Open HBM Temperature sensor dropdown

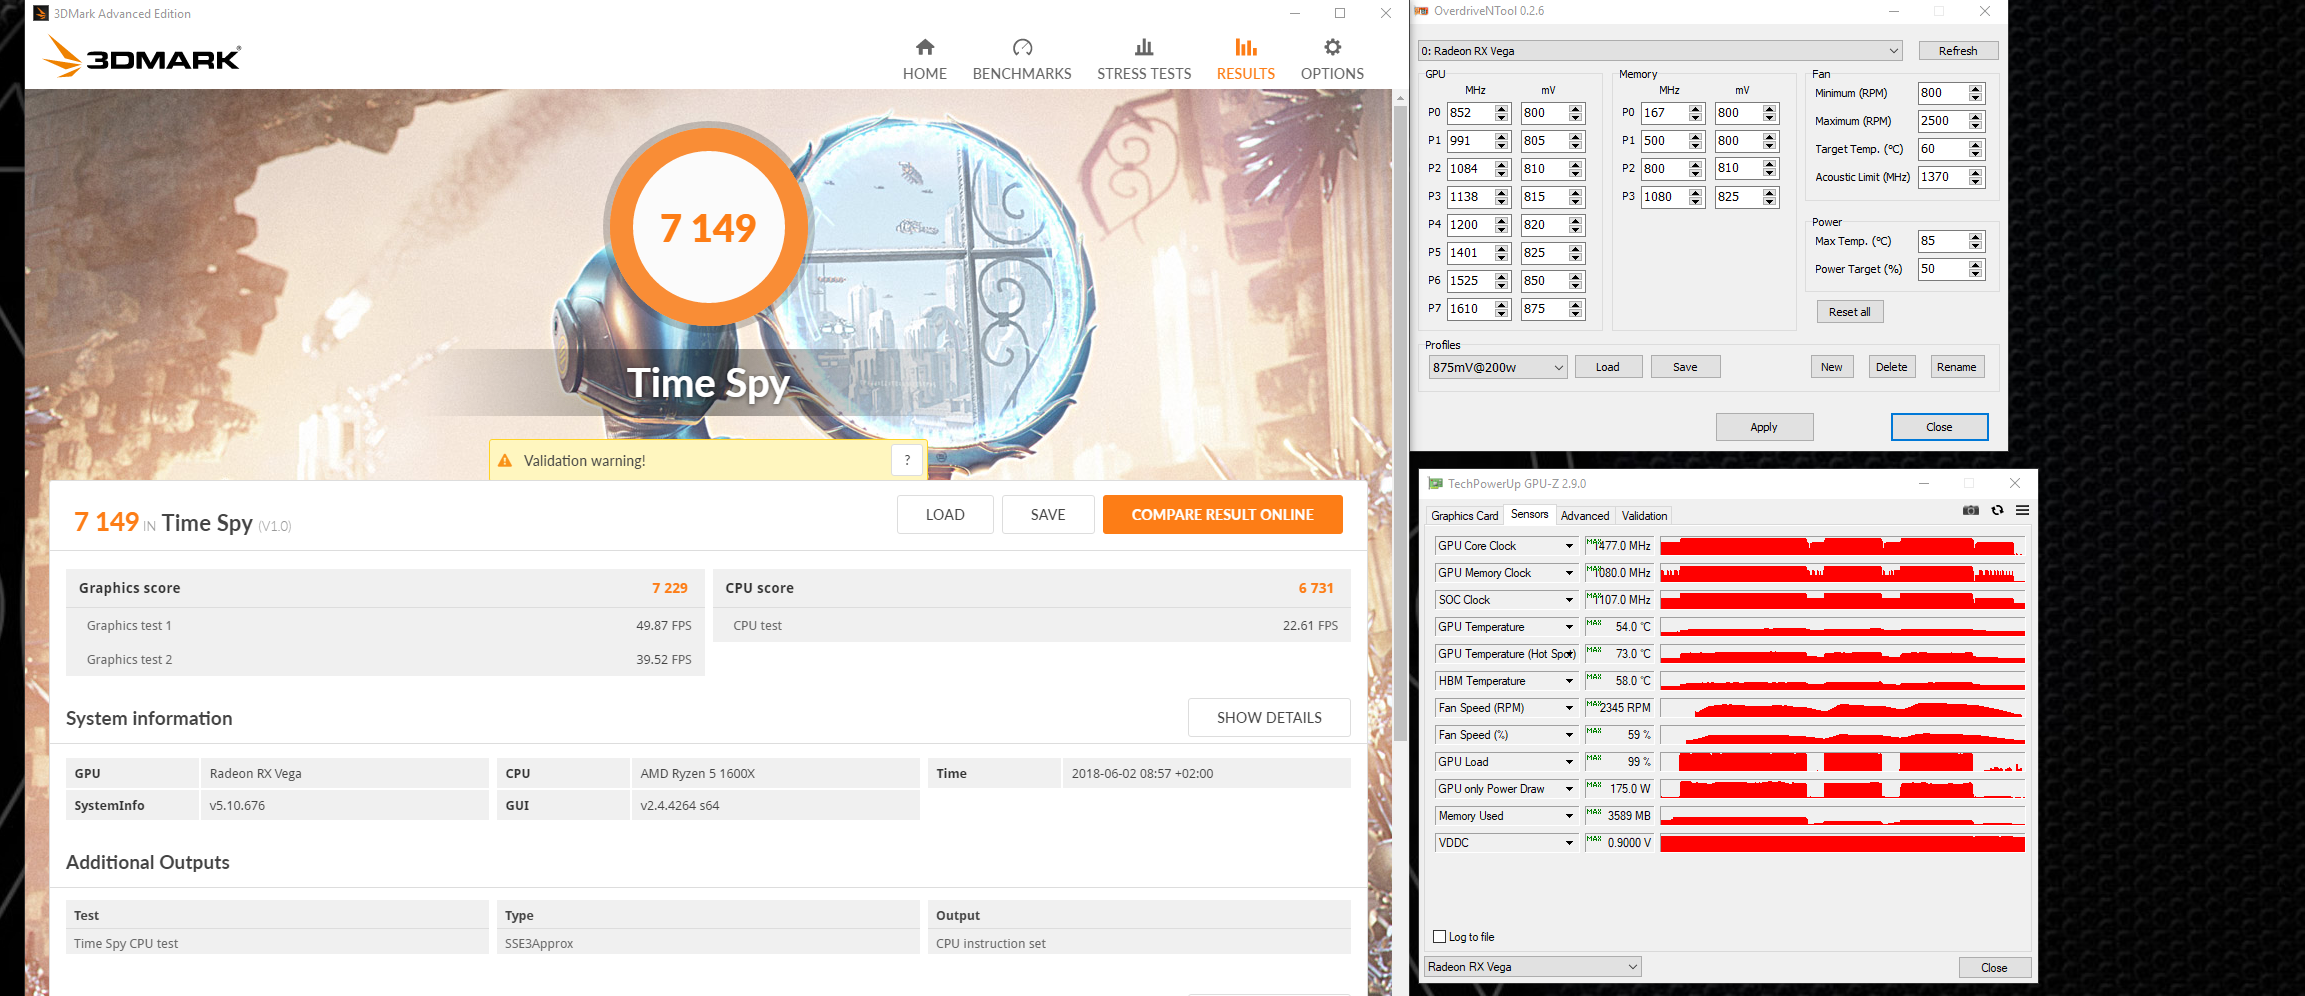click(x=1569, y=681)
